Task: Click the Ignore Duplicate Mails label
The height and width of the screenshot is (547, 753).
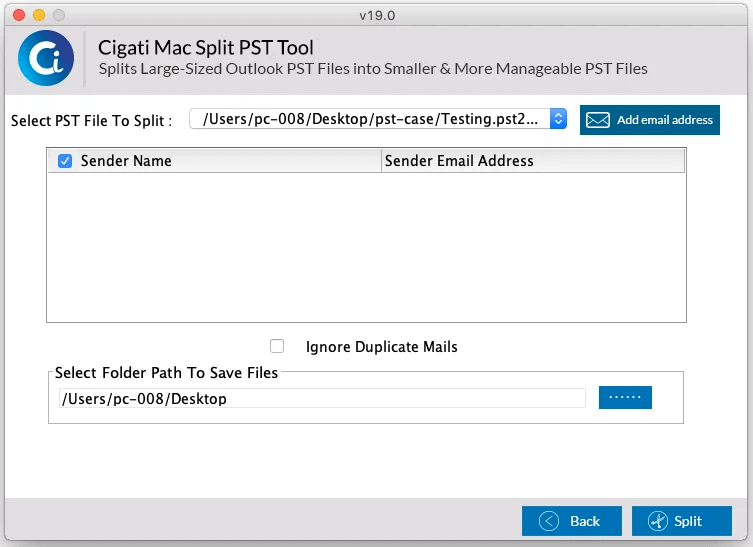Action: pyautogui.click(x=382, y=347)
